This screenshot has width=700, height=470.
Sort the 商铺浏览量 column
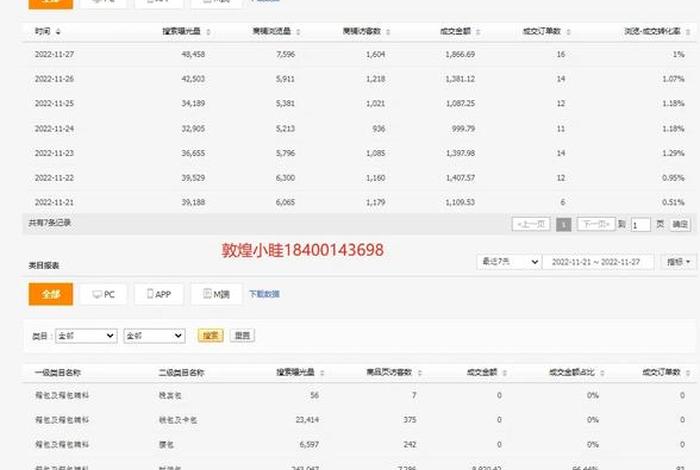[298, 32]
